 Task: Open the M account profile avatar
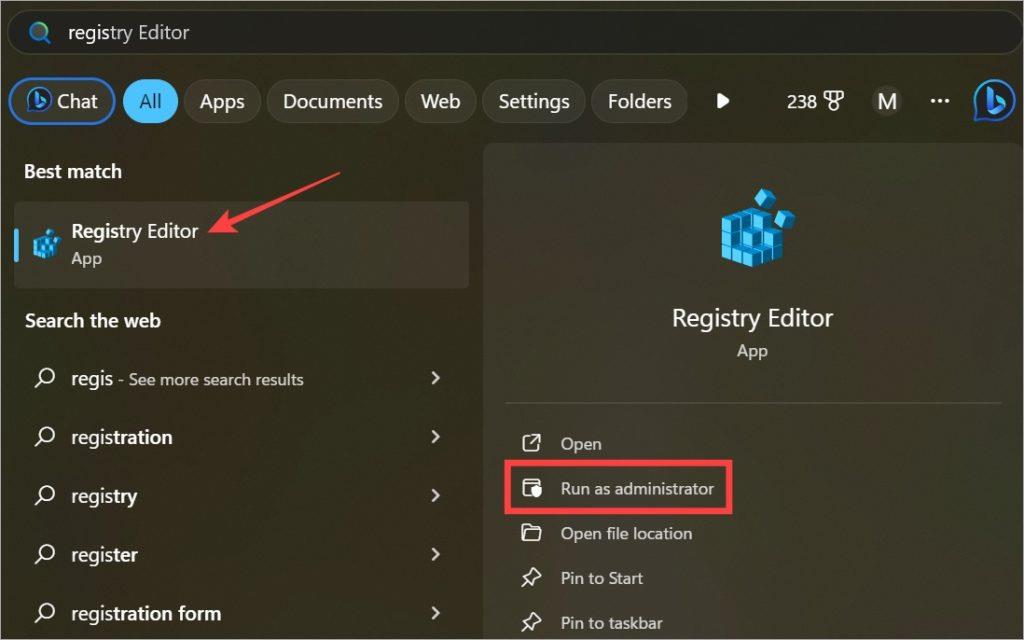887,101
